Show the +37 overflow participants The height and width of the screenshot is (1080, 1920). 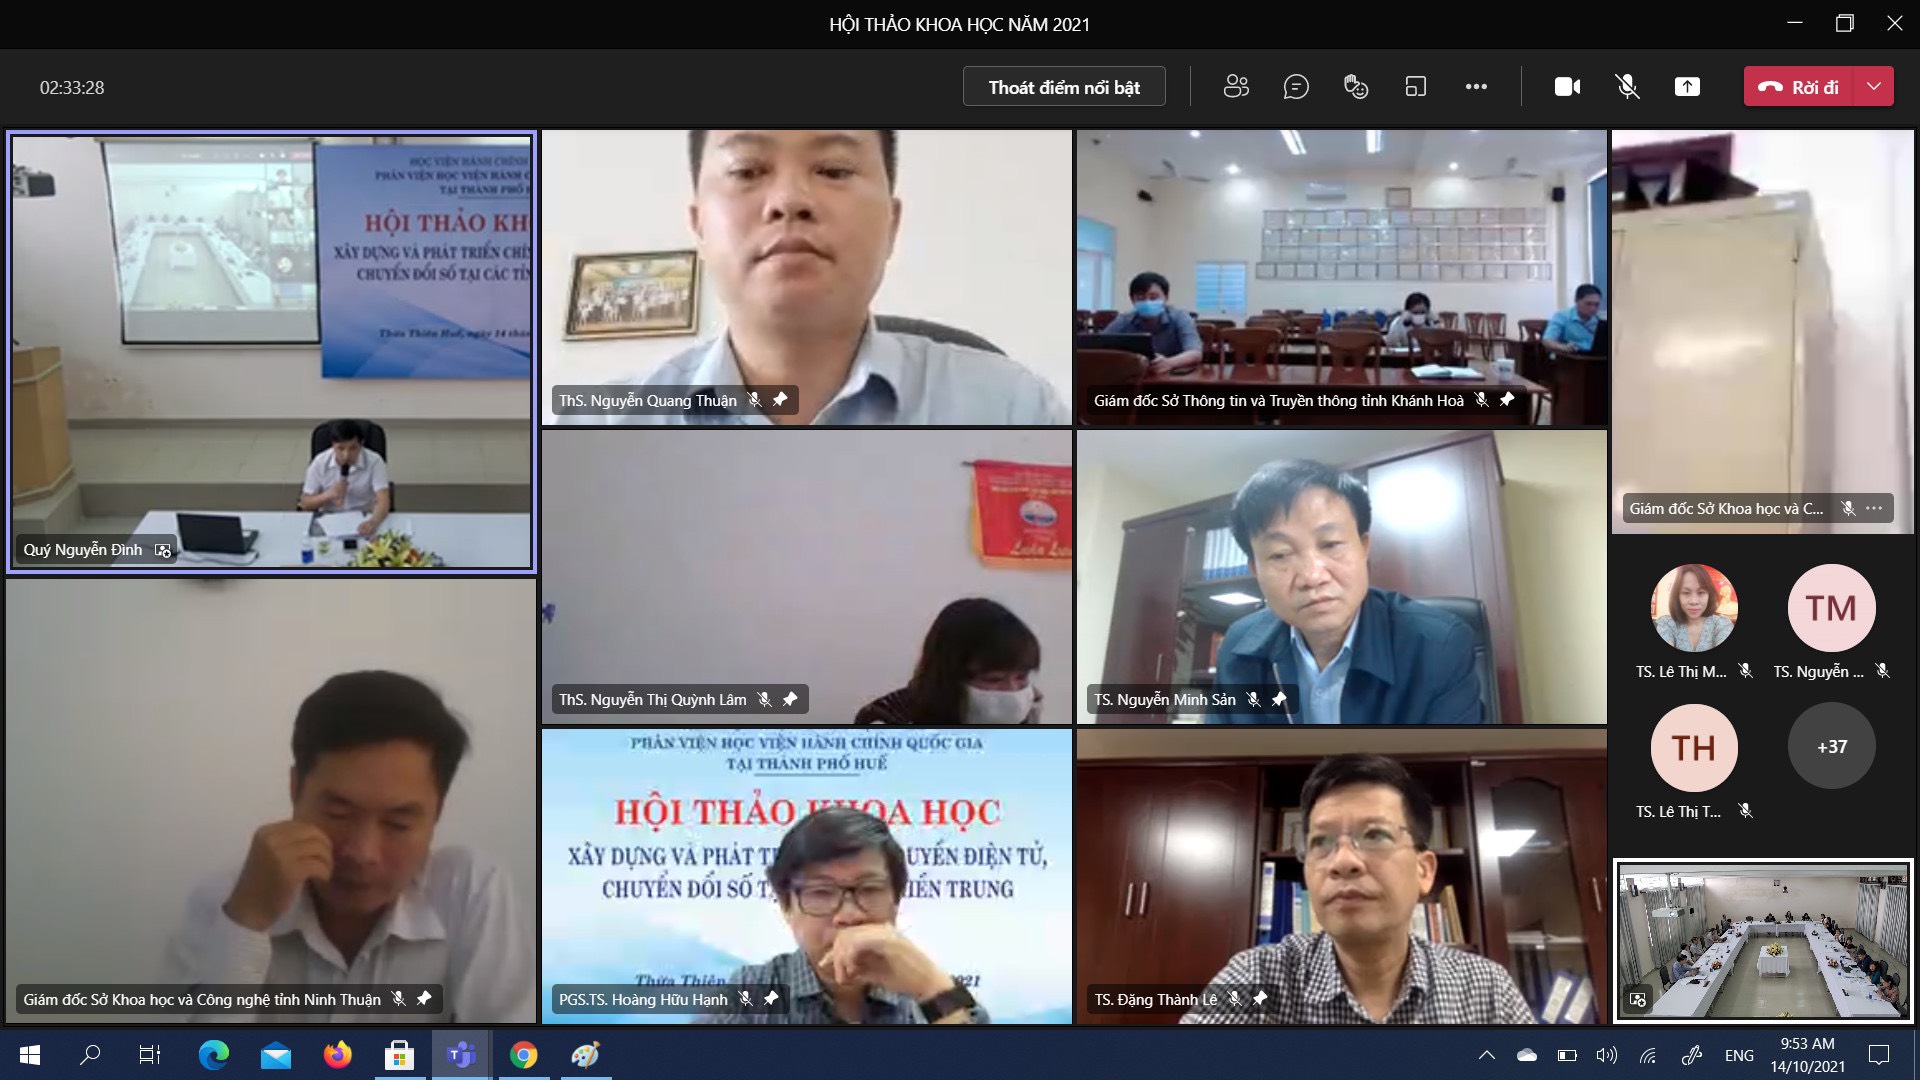click(1831, 747)
